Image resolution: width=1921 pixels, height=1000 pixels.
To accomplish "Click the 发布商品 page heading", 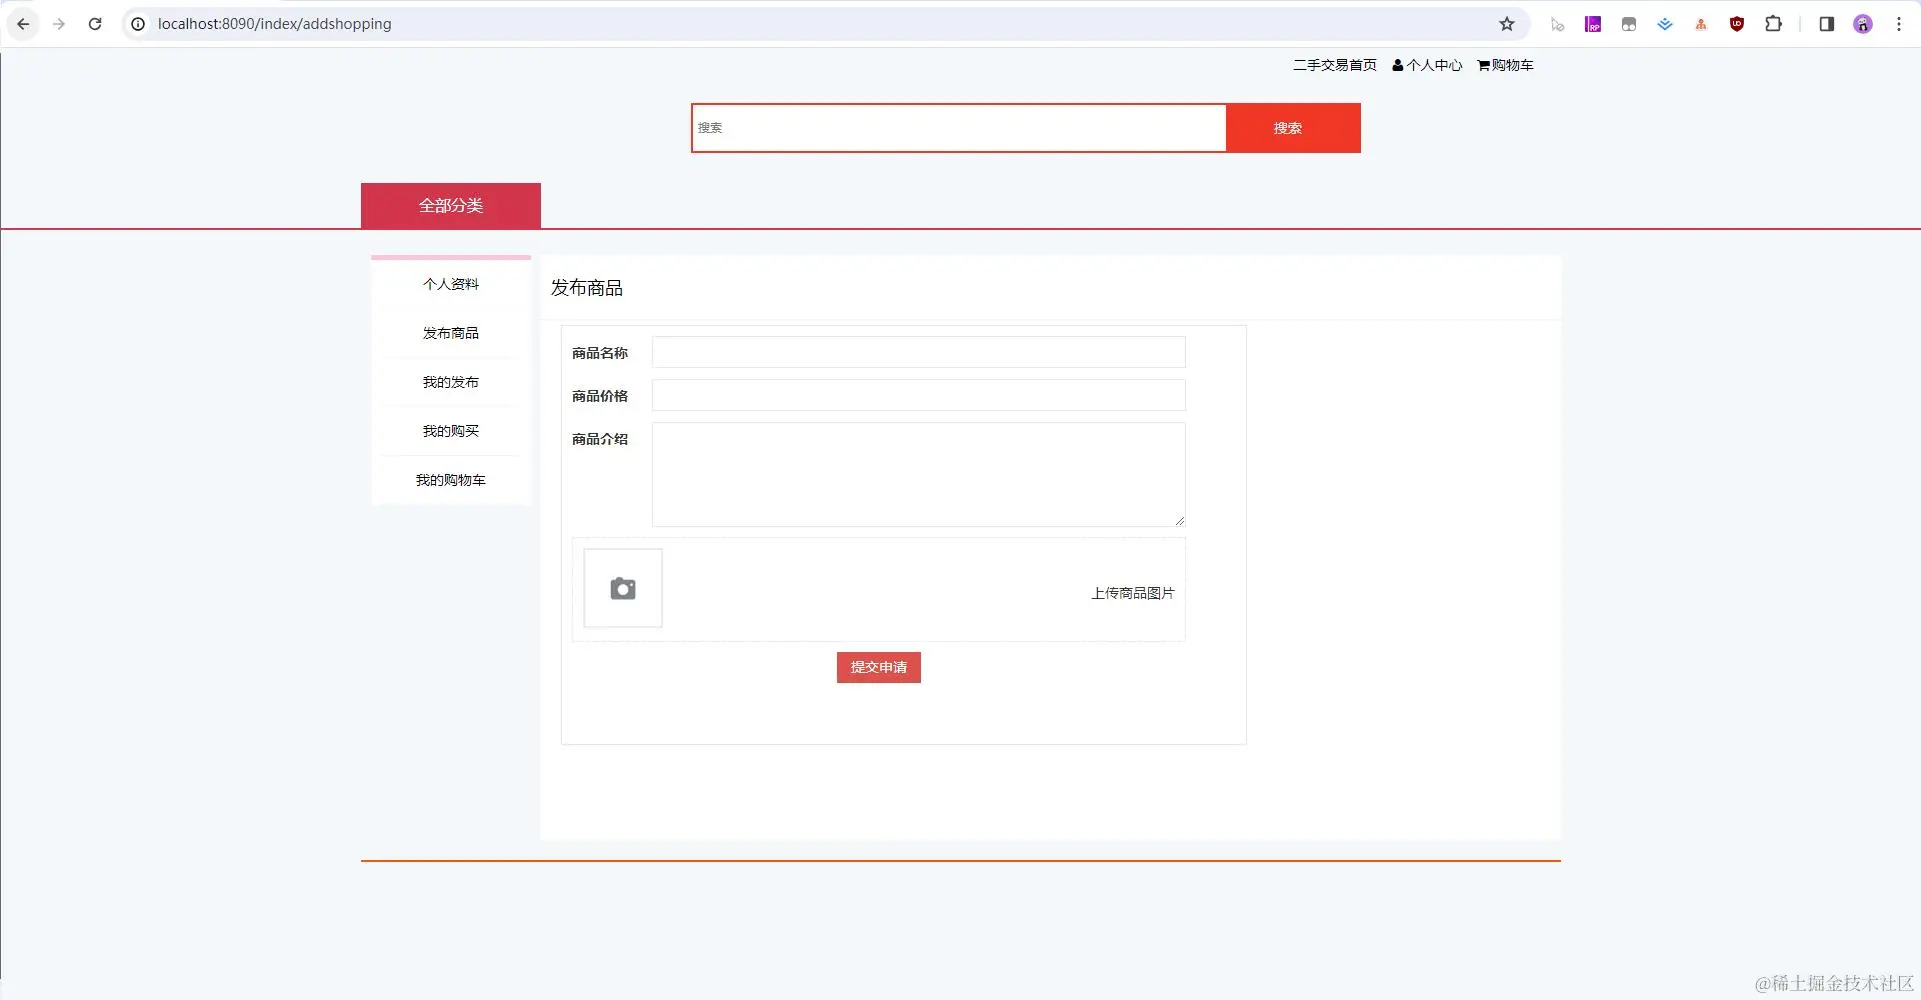I will pyautogui.click(x=587, y=288).
